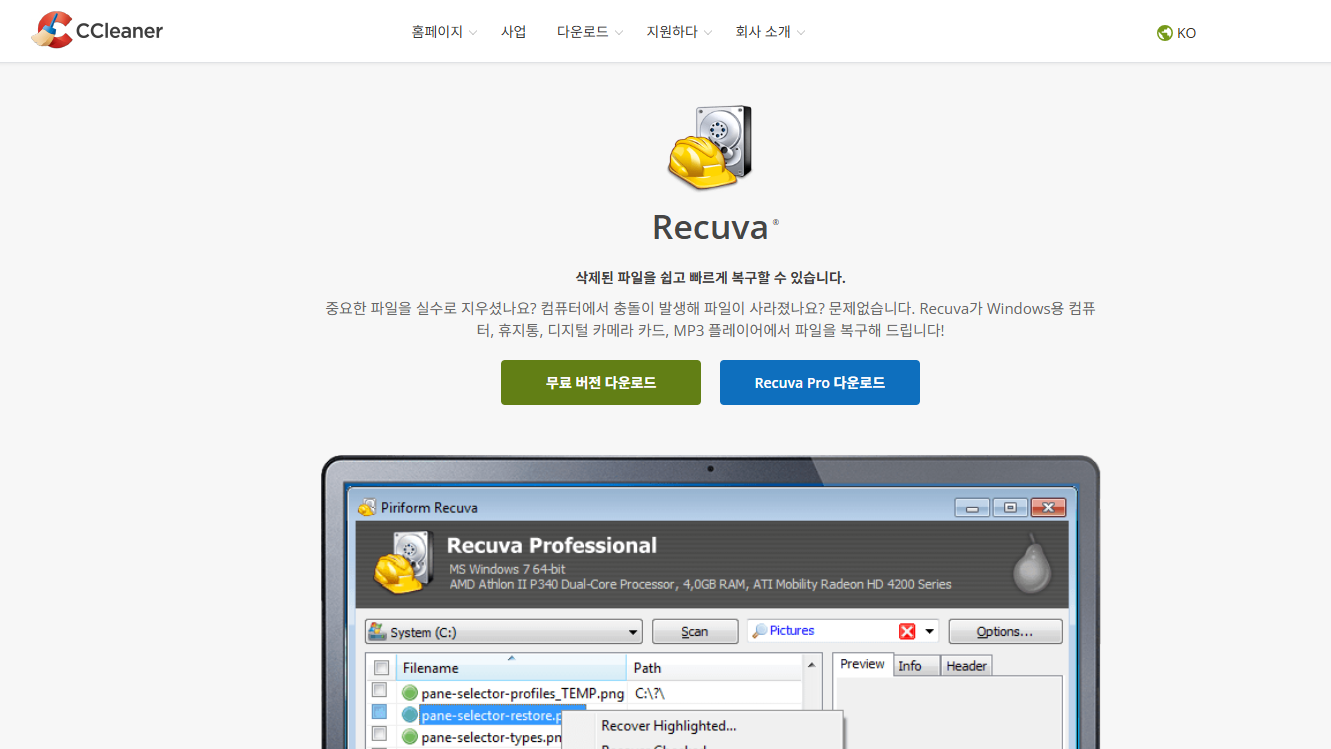
Task: Maximize the Piriform Recuva window
Action: click(x=1010, y=507)
